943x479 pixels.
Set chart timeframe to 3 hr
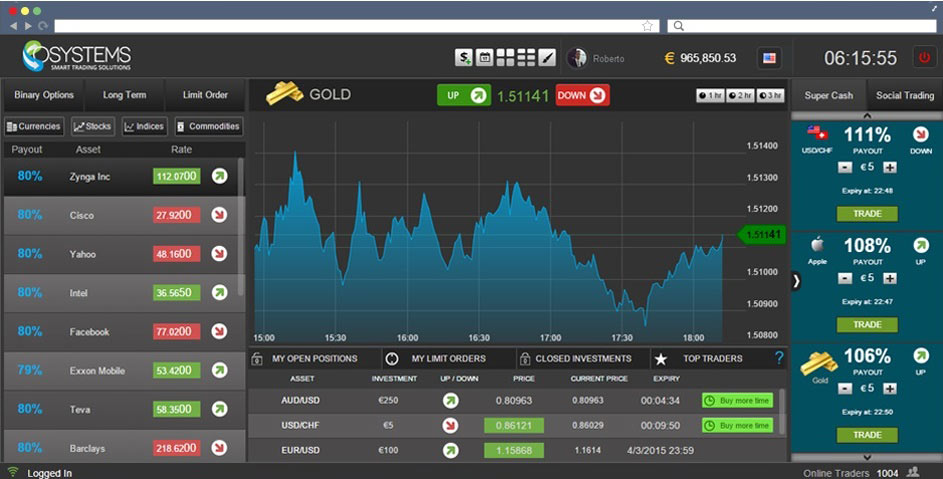770,96
